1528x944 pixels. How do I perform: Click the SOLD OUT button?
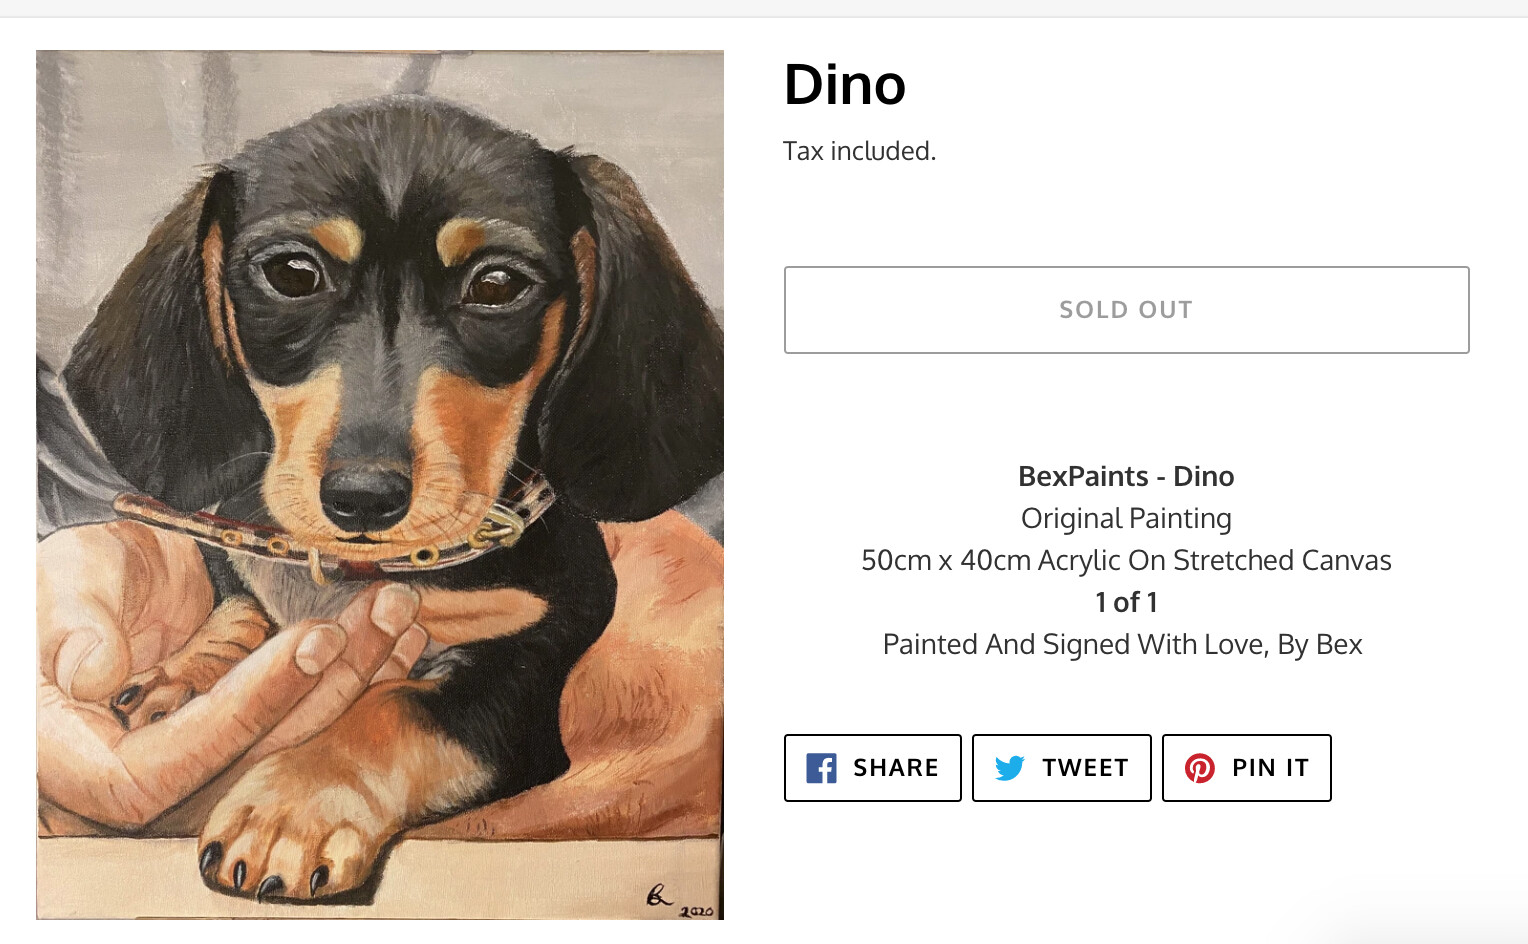point(1126,310)
